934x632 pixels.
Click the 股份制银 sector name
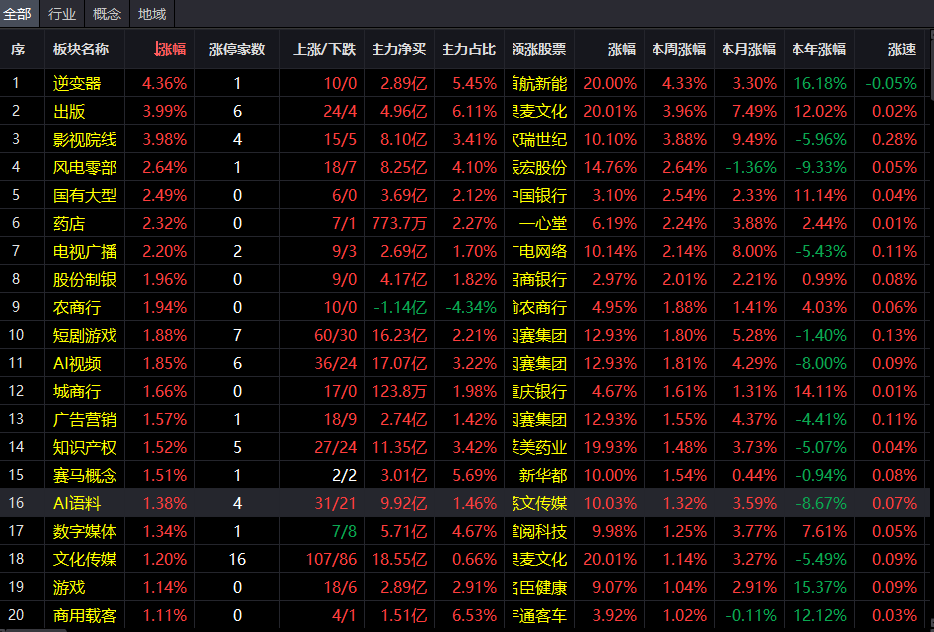(x=85, y=279)
